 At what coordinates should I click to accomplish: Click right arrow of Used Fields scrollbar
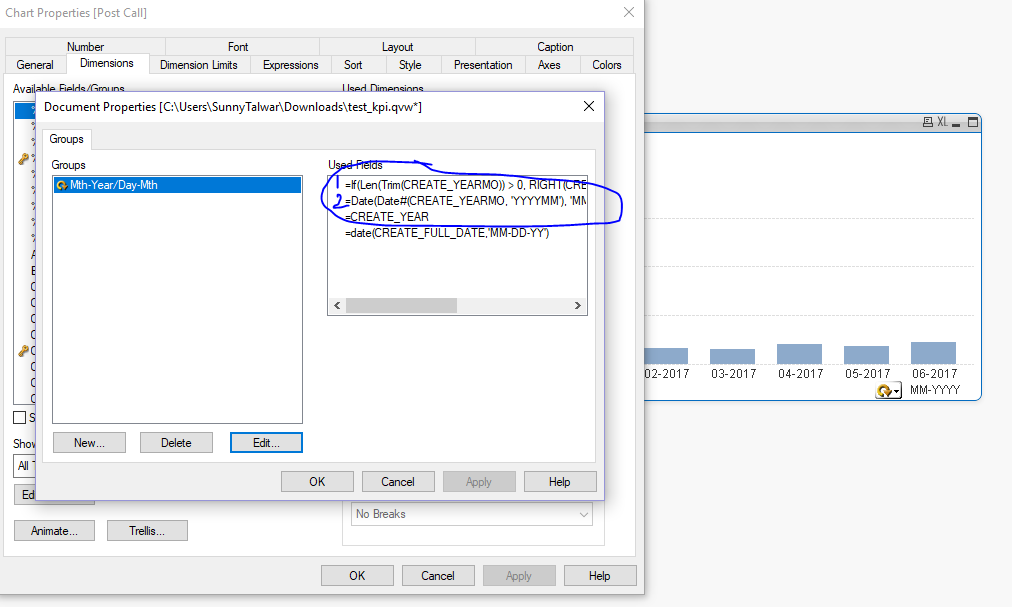578,305
